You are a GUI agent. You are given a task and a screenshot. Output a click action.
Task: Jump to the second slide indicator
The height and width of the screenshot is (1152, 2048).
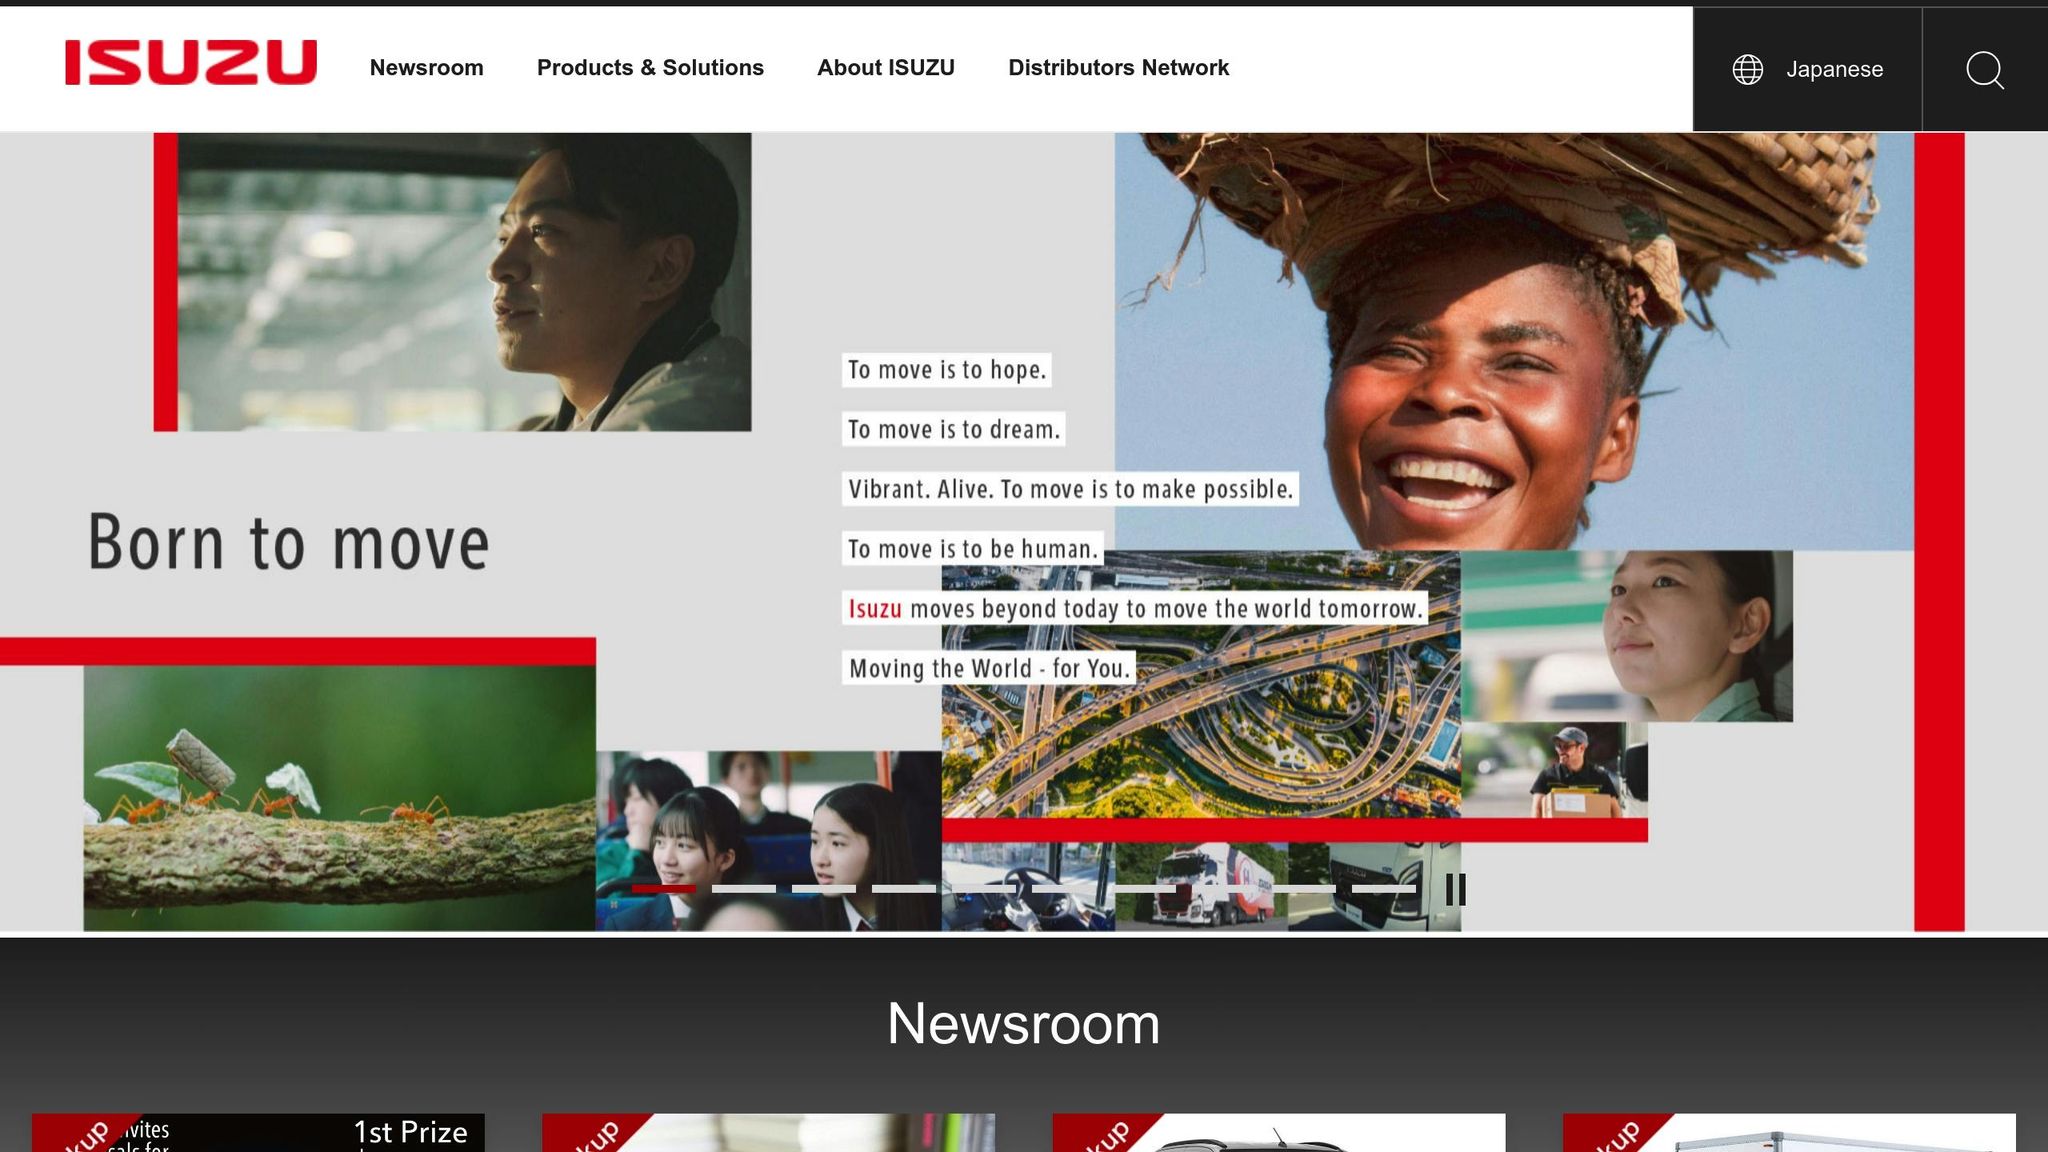(x=743, y=888)
